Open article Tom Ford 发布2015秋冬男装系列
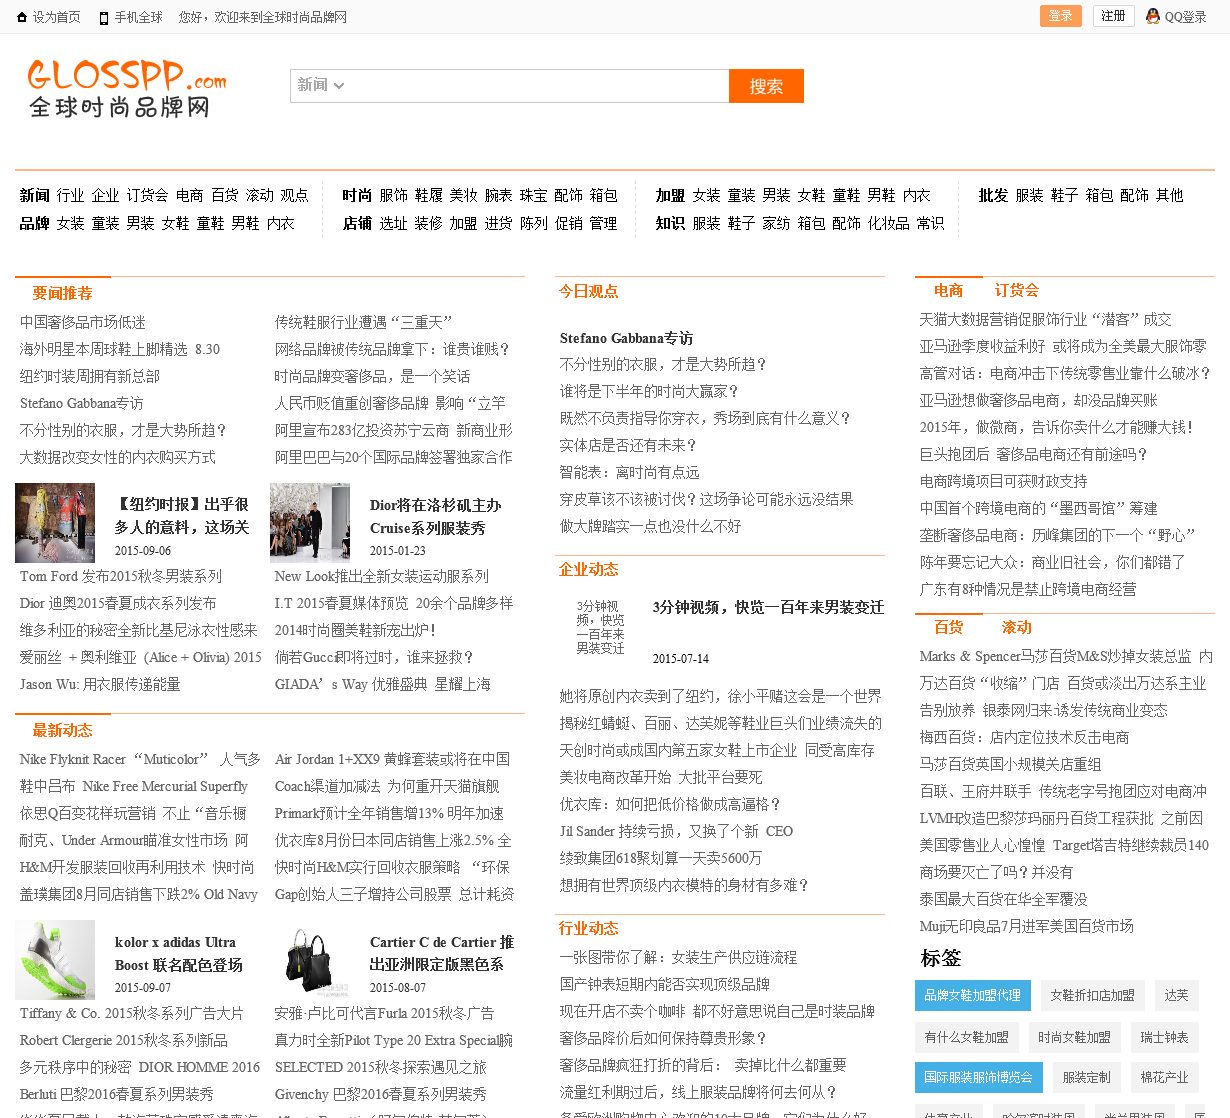1230x1118 pixels. (121, 576)
